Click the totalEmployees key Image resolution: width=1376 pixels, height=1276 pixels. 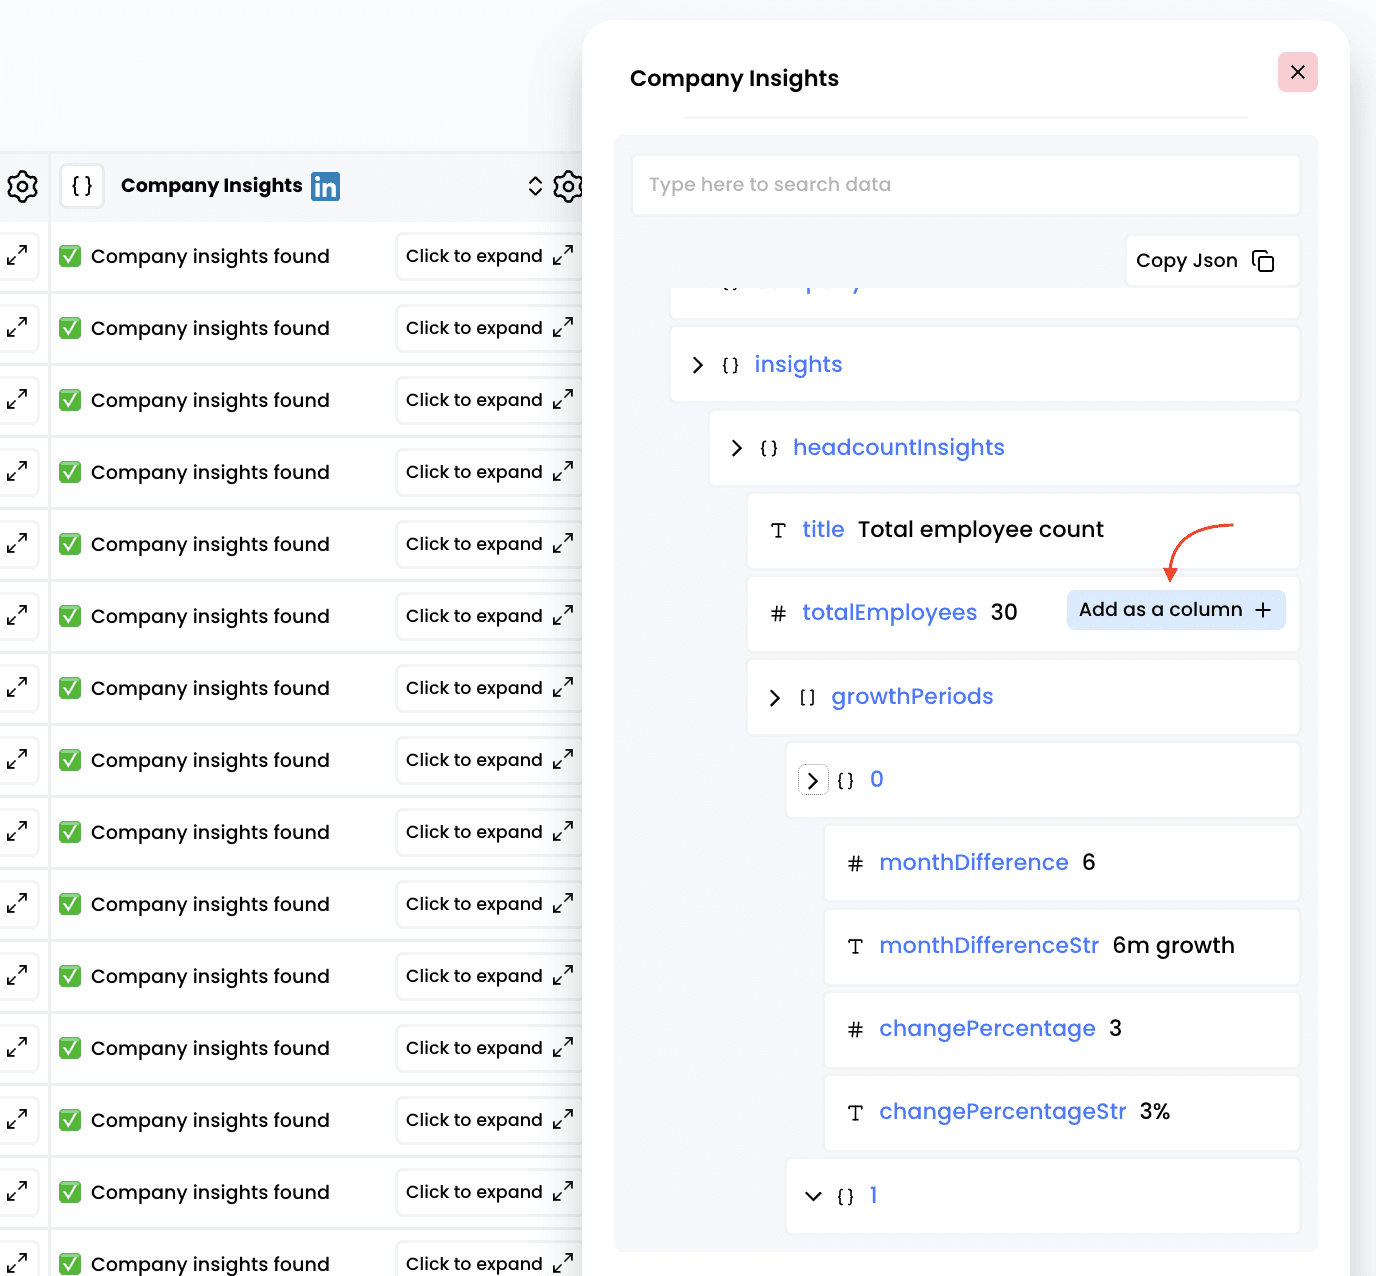click(x=889, y=613)
